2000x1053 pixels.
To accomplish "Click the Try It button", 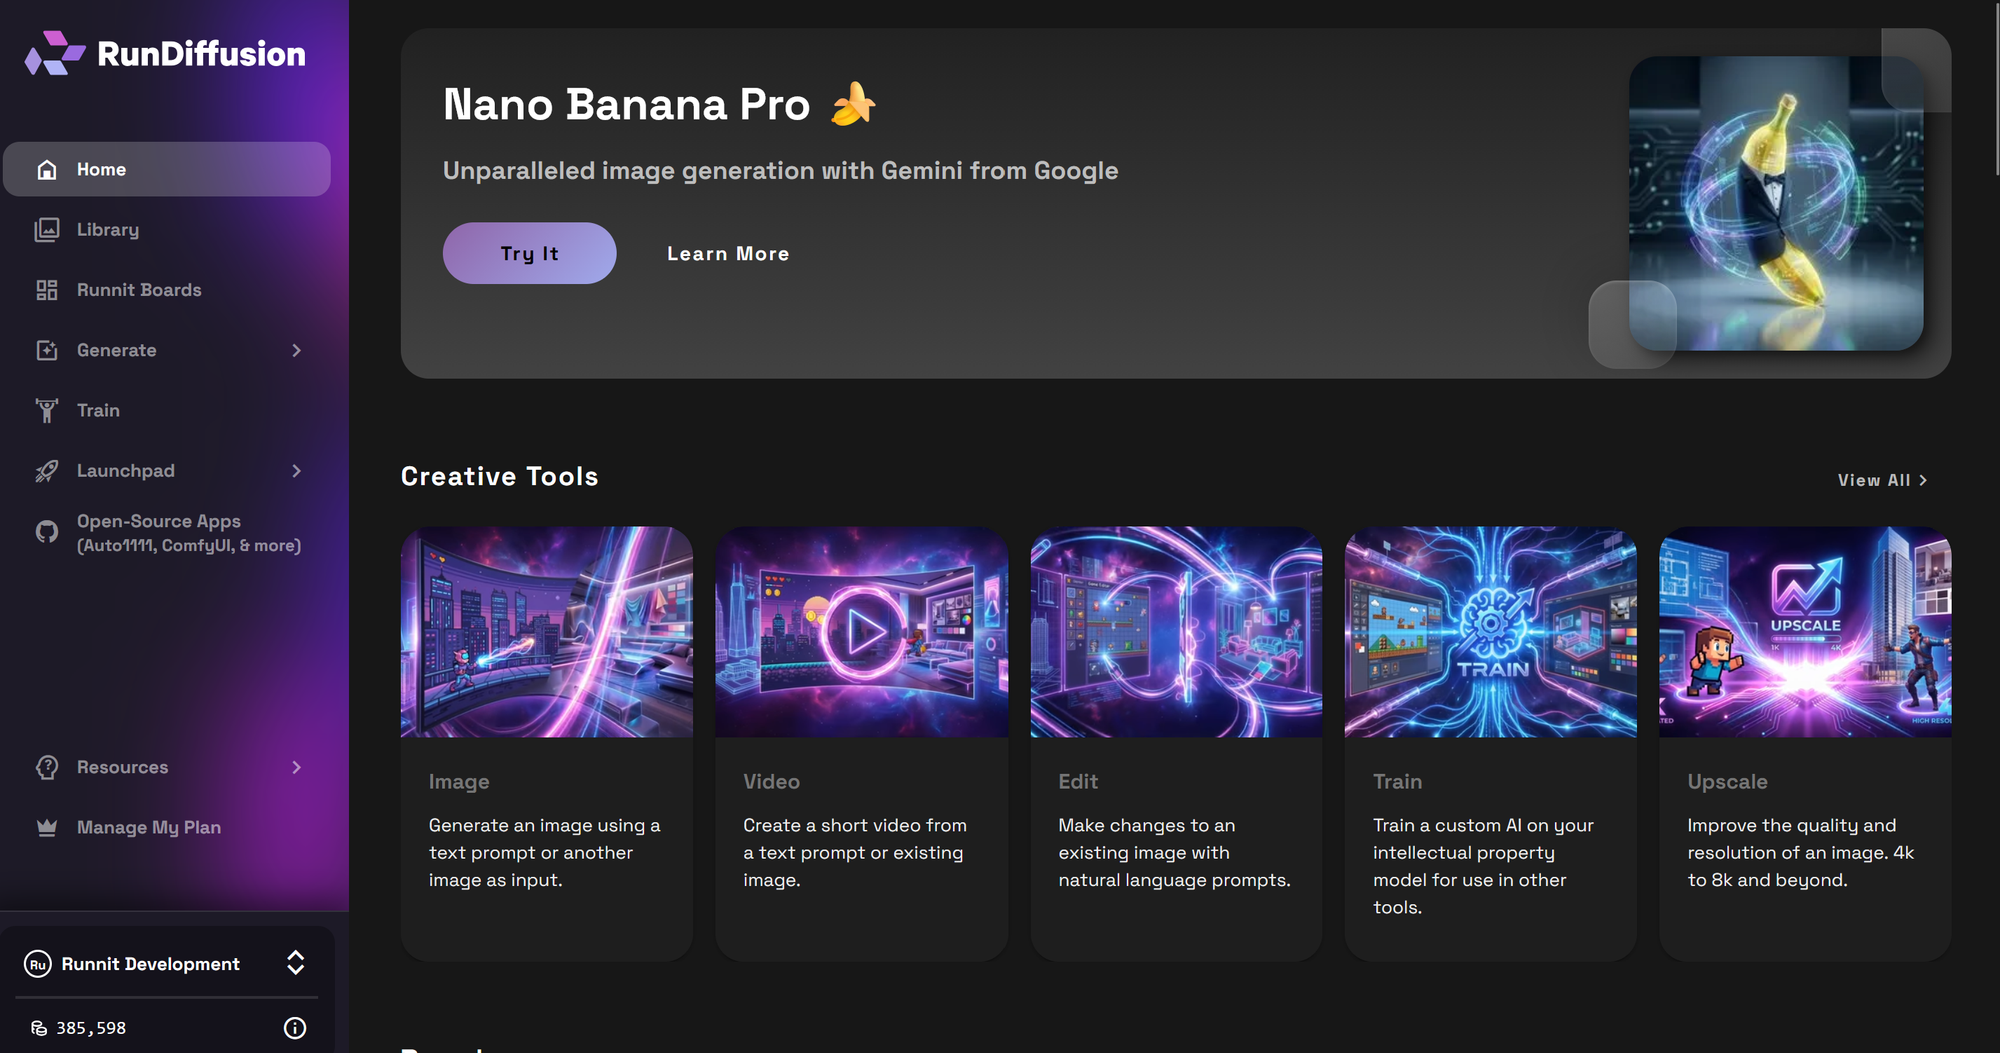I will 529,253.
